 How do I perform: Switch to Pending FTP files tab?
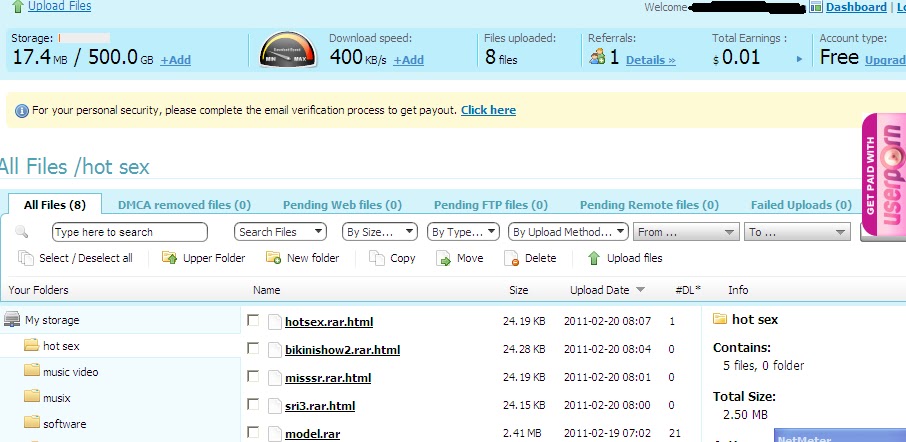click(x=491, y=205)
